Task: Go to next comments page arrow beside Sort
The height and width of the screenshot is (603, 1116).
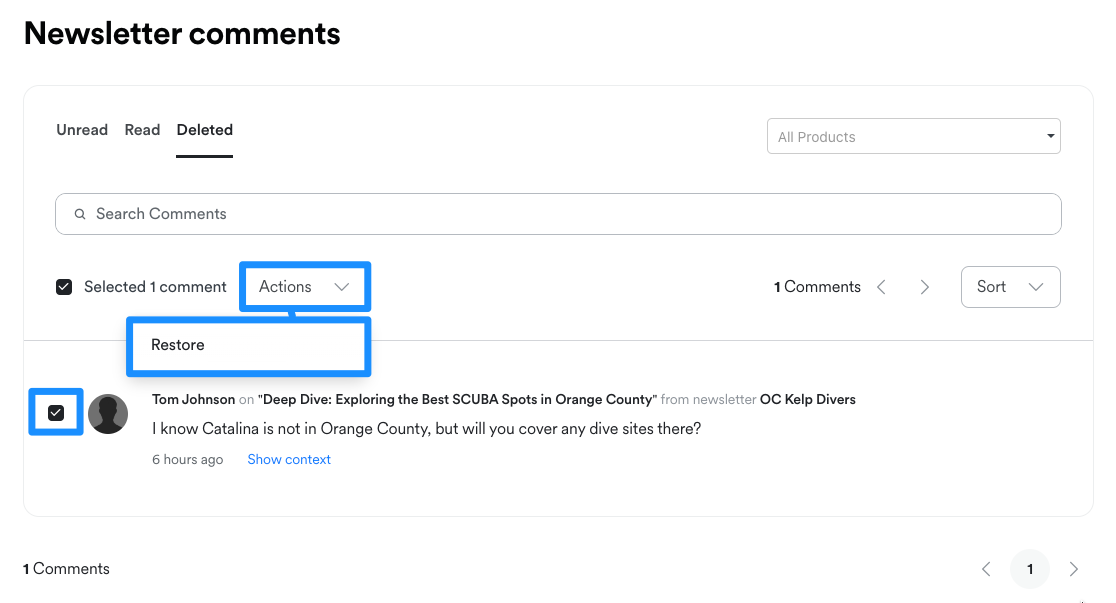Action: pyautogui.click(x=925, y=287)
